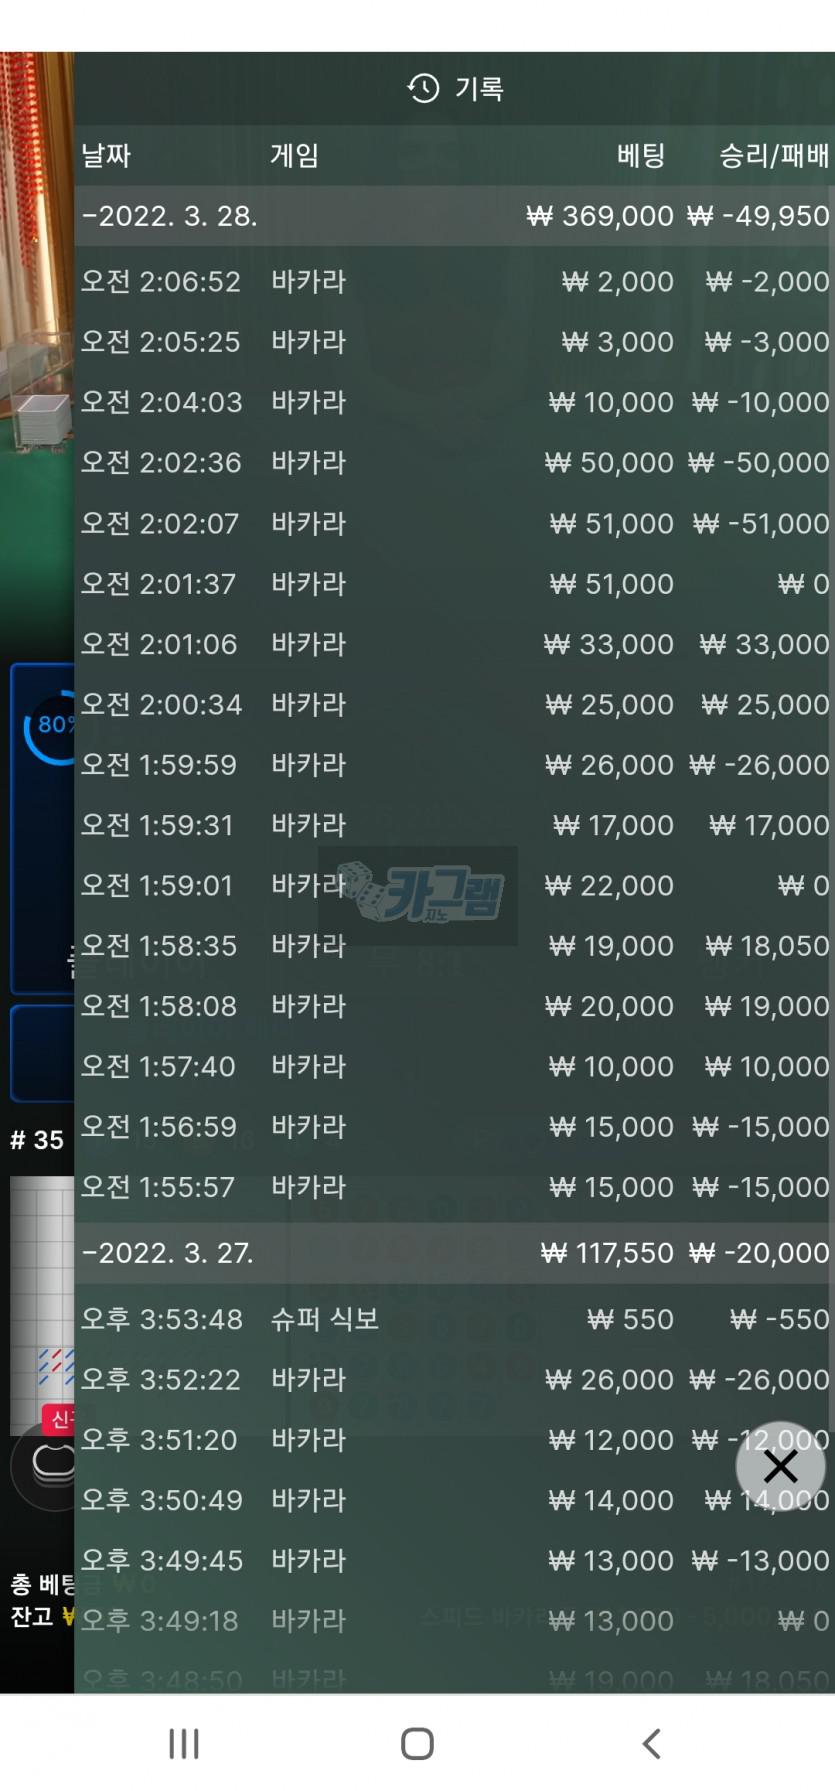Open the 오전 1:58:35 ₩18,050 win record

pyautogui.click(x=454, y=946)
